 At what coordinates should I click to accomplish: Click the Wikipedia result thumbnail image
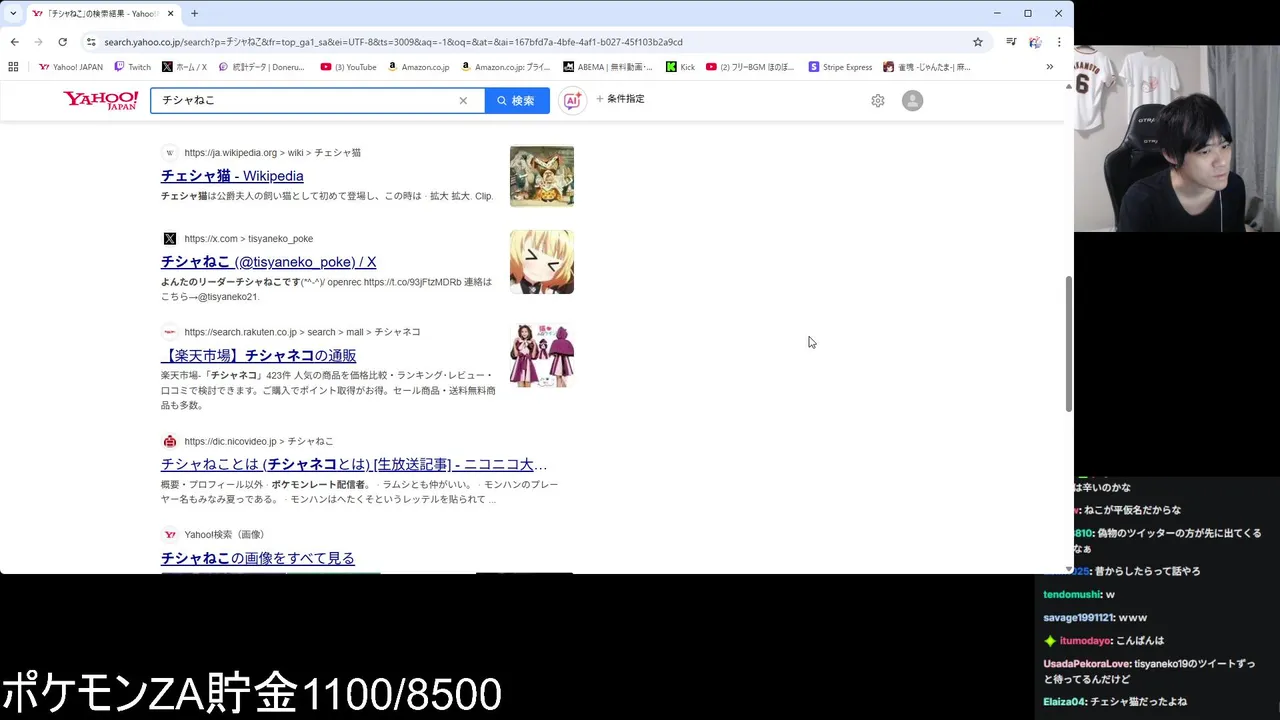click(542, 176)
